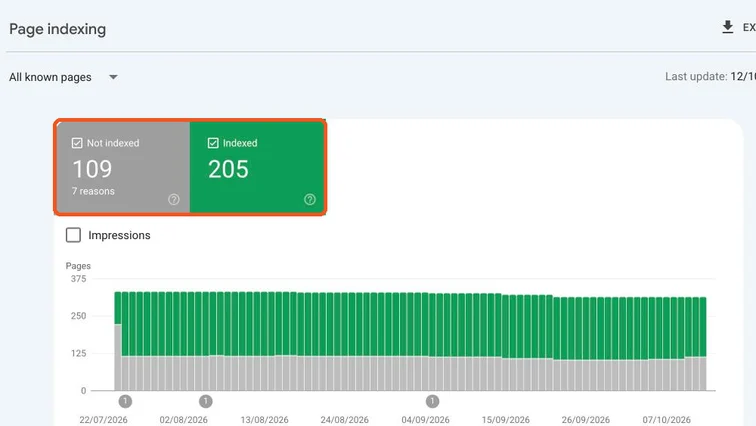Uncheck the Not indexed checkbox
This screenshot has height=426, width=756.
77,143
